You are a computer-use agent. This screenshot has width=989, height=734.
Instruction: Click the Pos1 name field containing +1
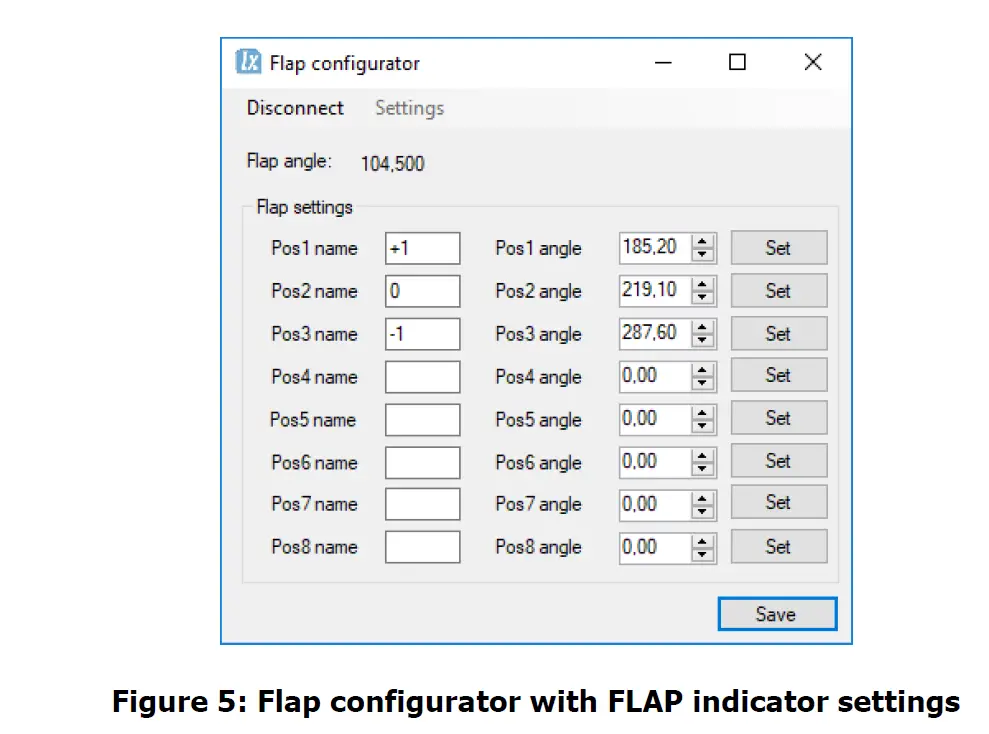pos(422,247)
